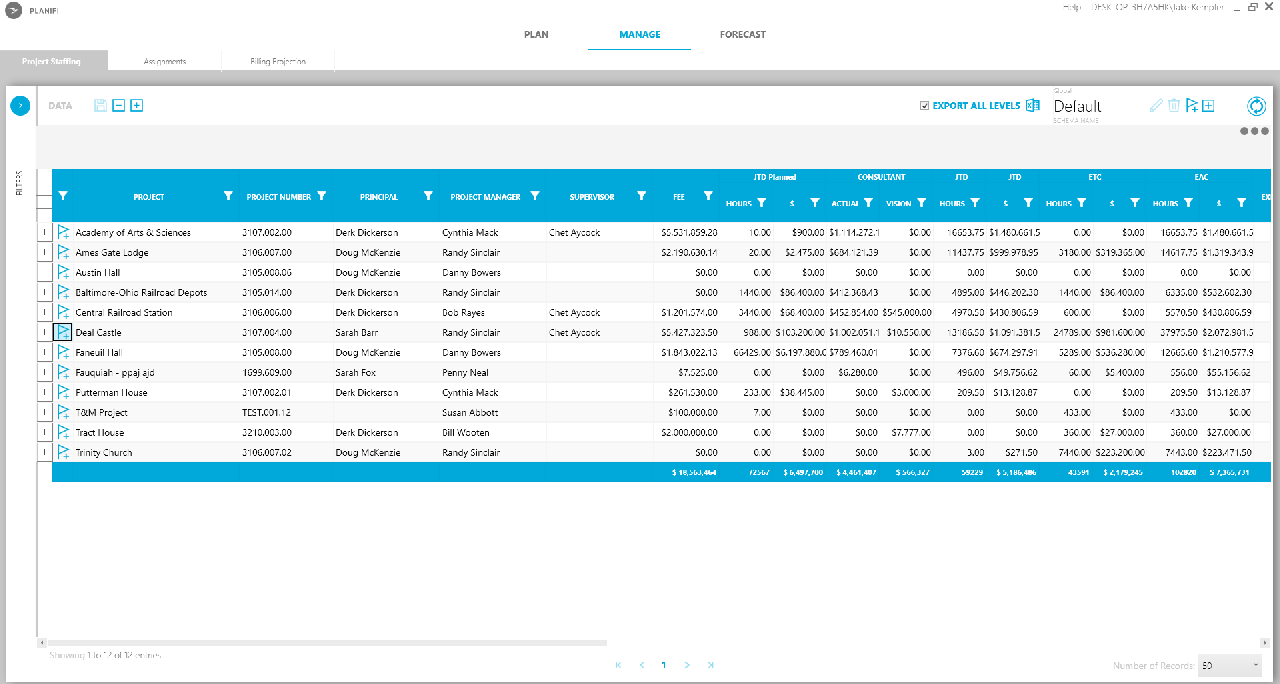Go to last page of records
Image resolution: width=1280 pixels, height=684 pixels.
pyautogui.click(x=710, y=665)
